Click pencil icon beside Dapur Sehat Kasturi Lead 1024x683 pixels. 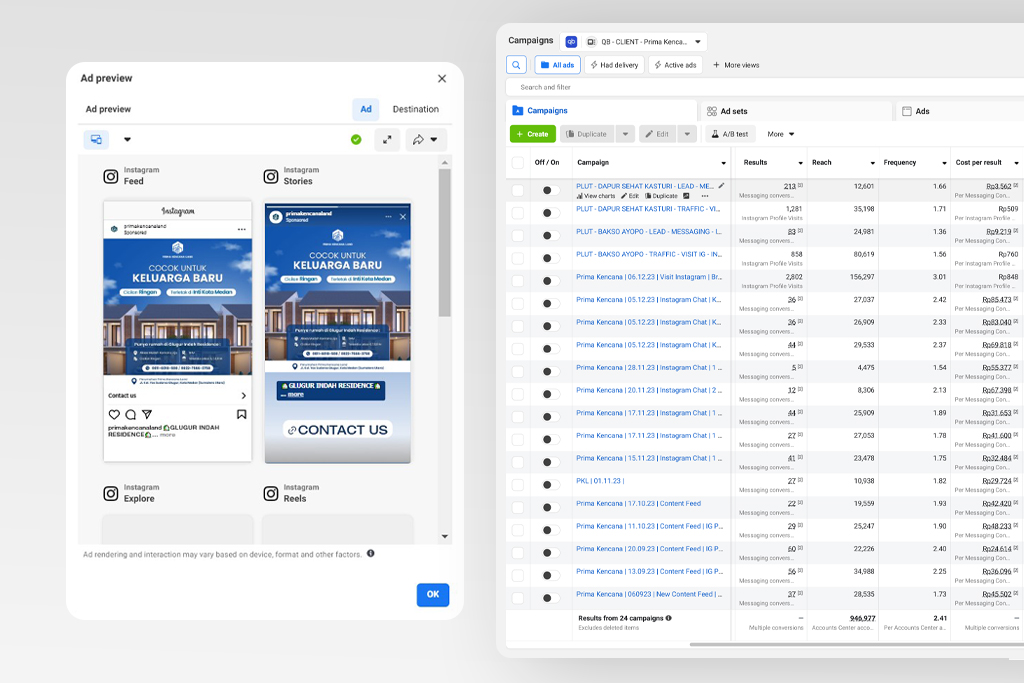point(721,186)
